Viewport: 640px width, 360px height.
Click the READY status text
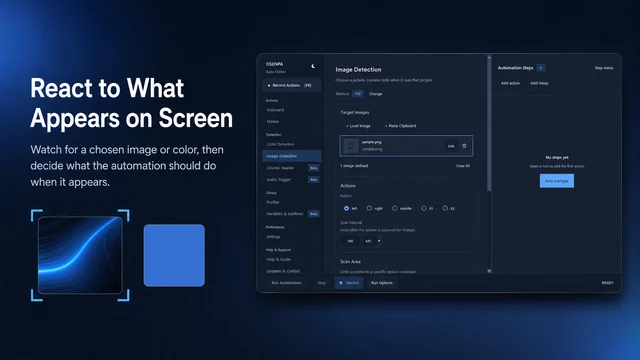pos(607,283)
